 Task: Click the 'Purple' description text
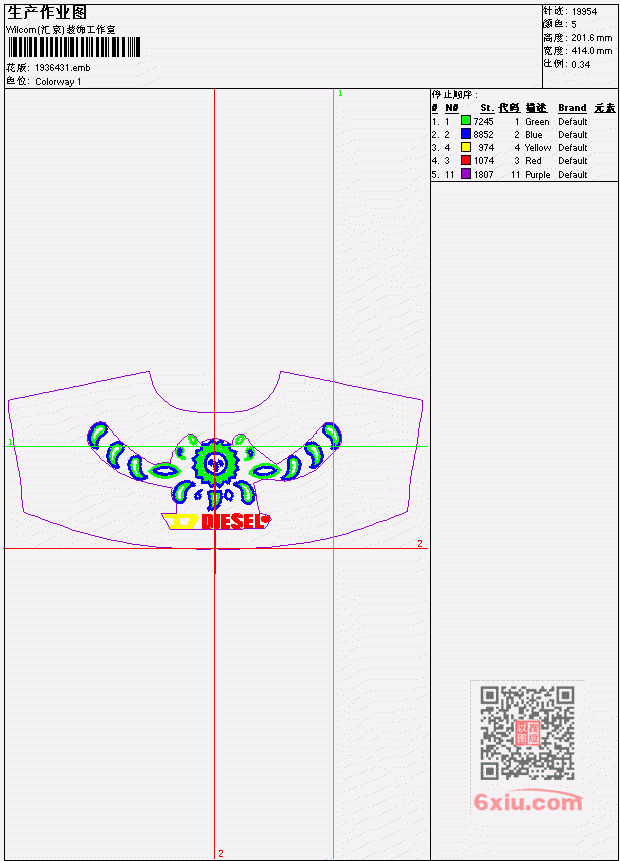click(538, 175)
